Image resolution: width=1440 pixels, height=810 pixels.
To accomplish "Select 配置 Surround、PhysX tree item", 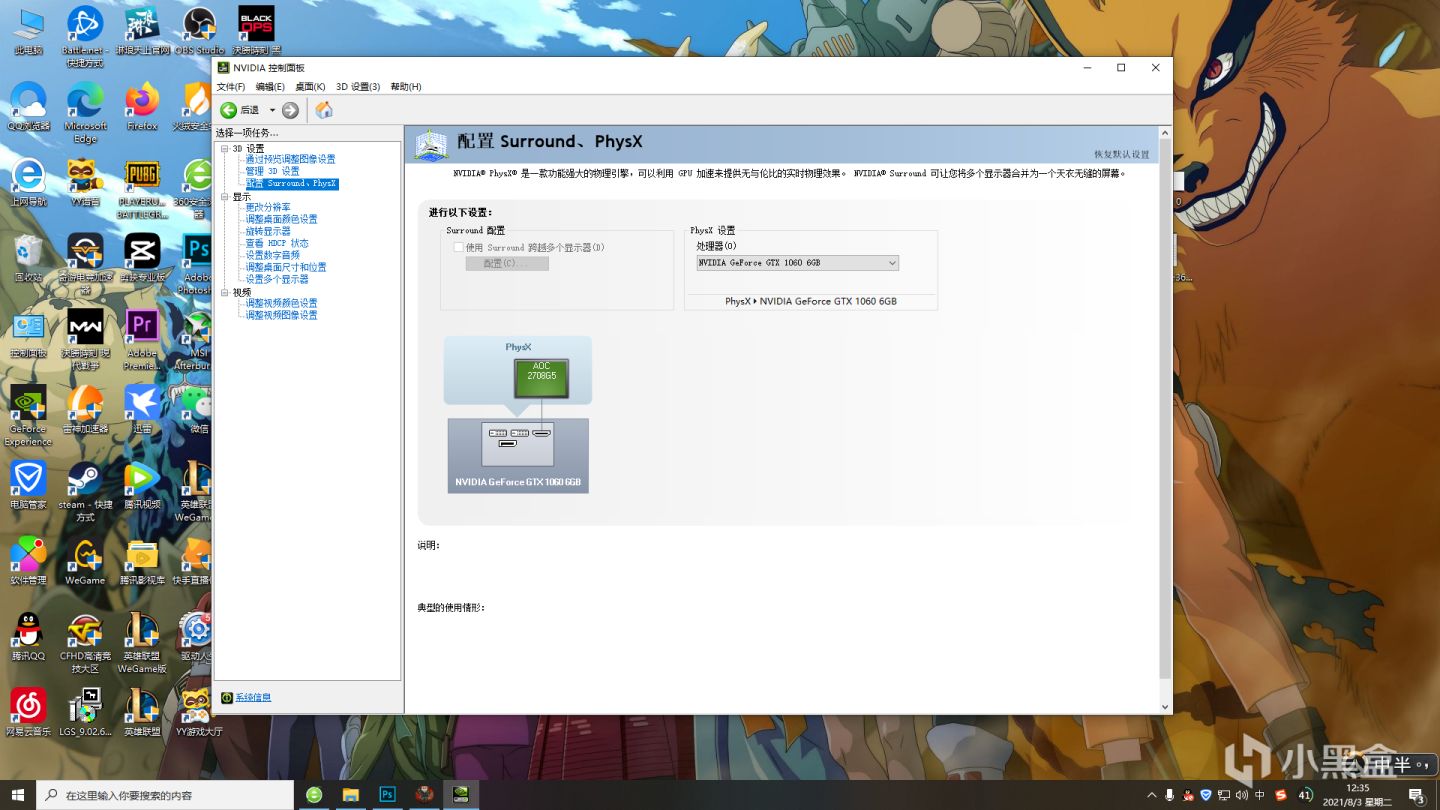I will point(292,183).
